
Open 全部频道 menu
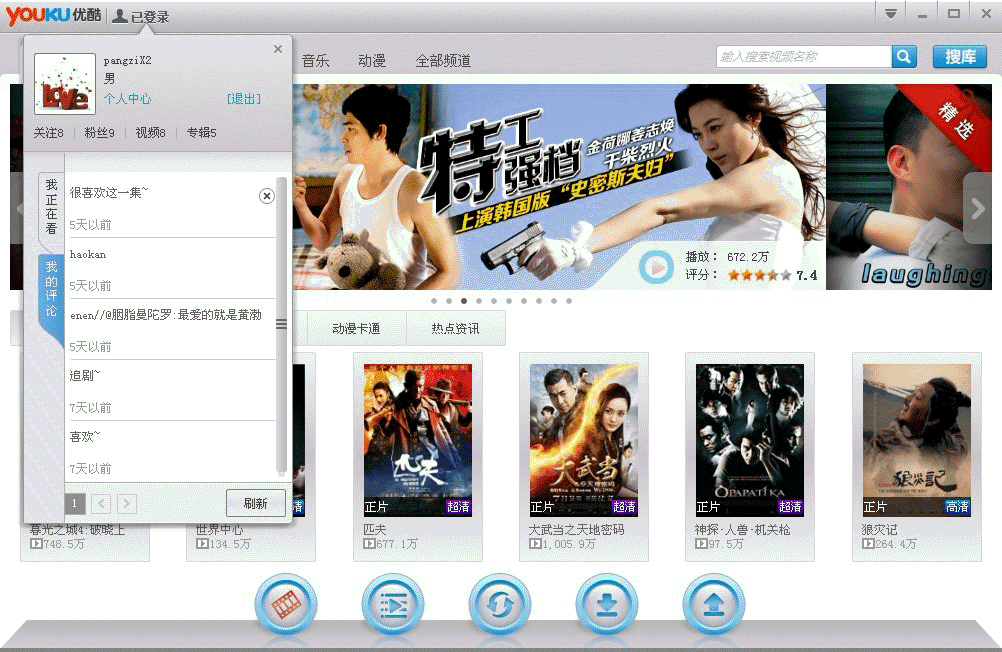pyautogui.click(x=443, y=61)
